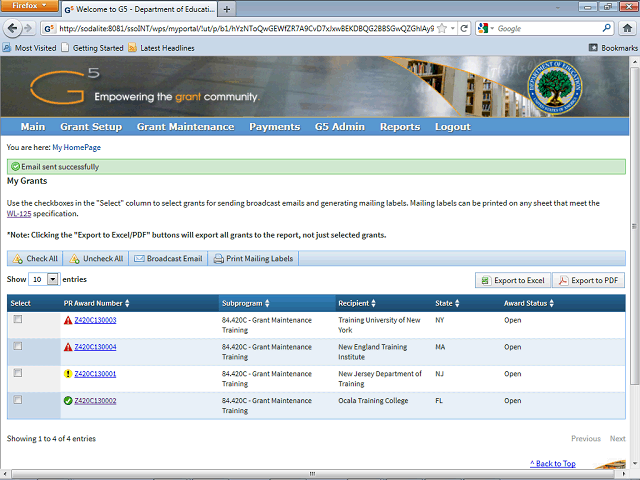Open grant link Z420C130001
Viewport: 640px width, 480px height.
[x=95, y=374]
